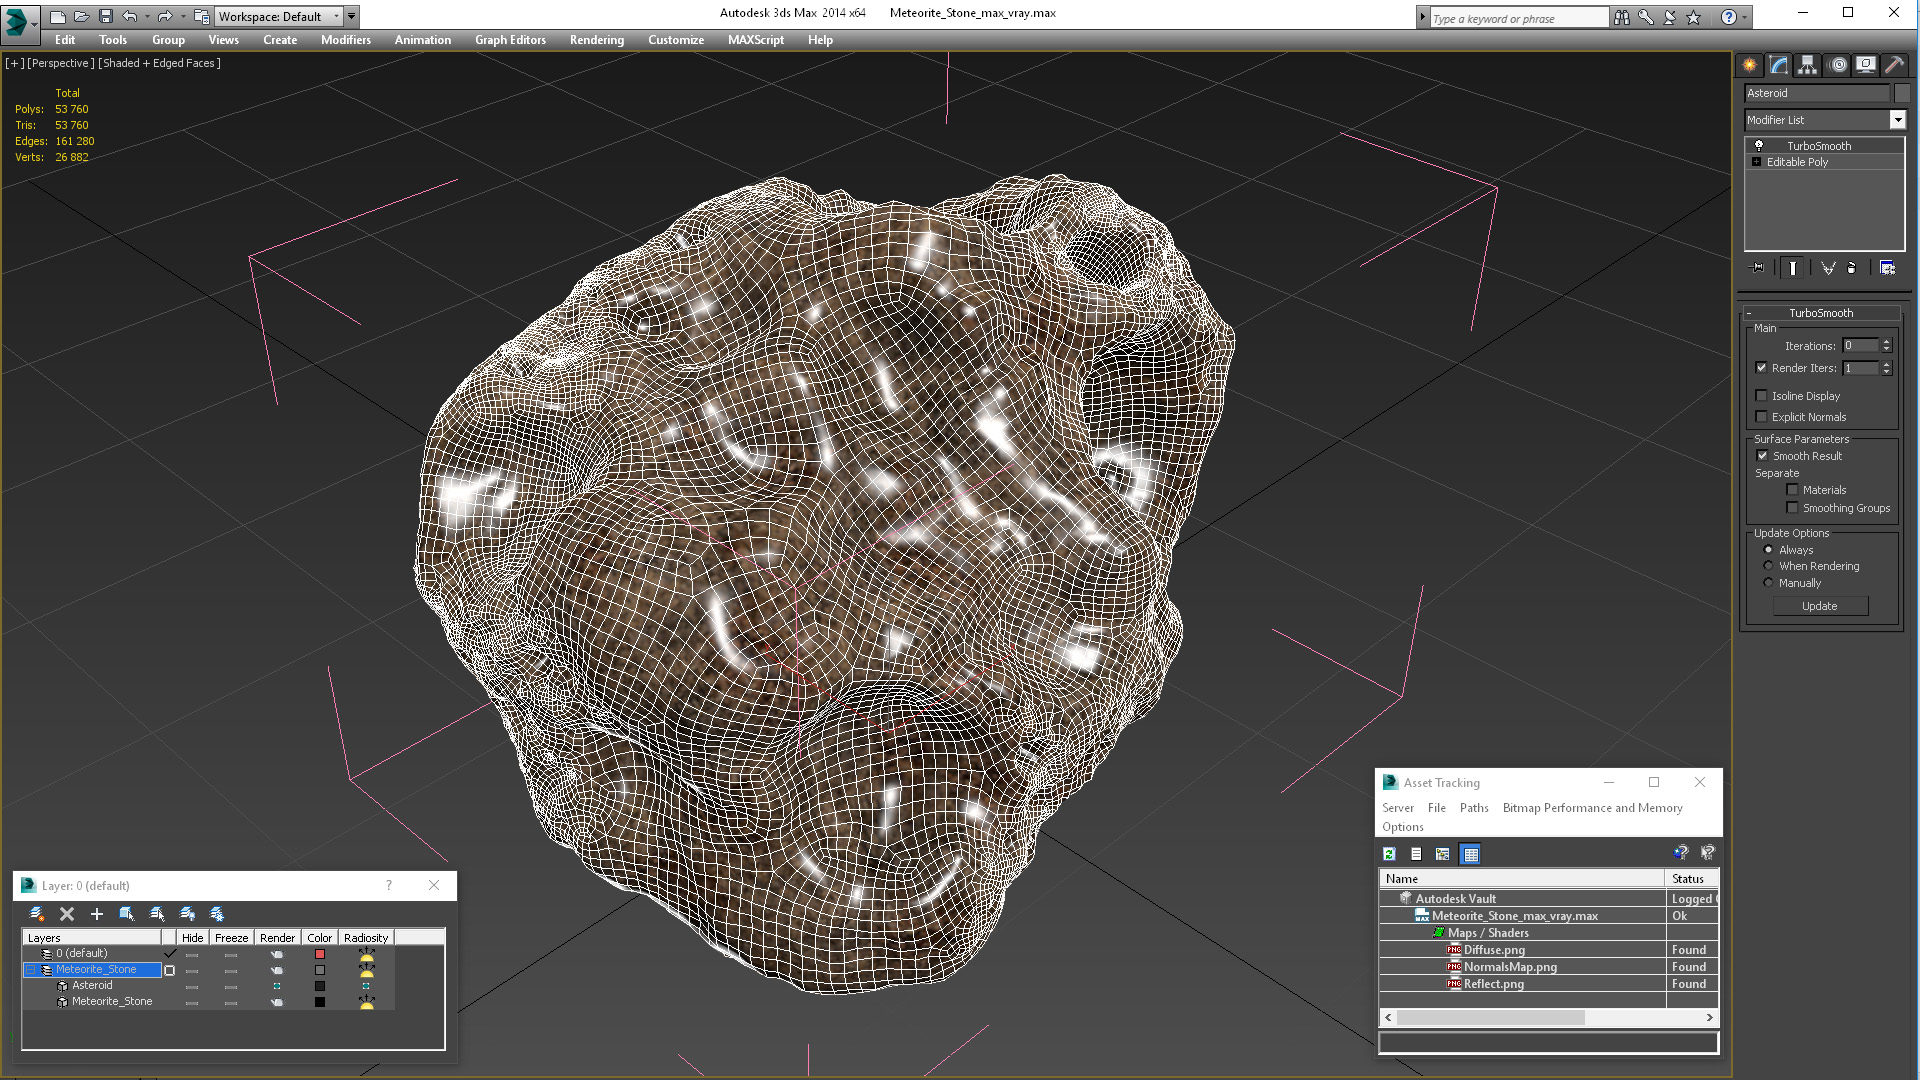Click the Pin Stack icon
The width and height of the screenshot is (1920, 1080).
click(x=1758, y=268)
